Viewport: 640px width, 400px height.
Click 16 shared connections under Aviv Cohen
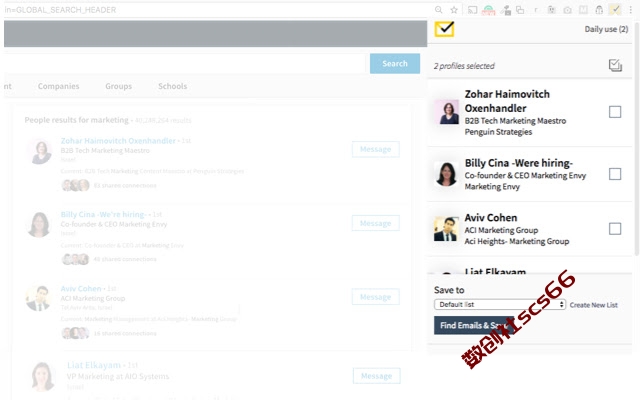click(125, 333)
